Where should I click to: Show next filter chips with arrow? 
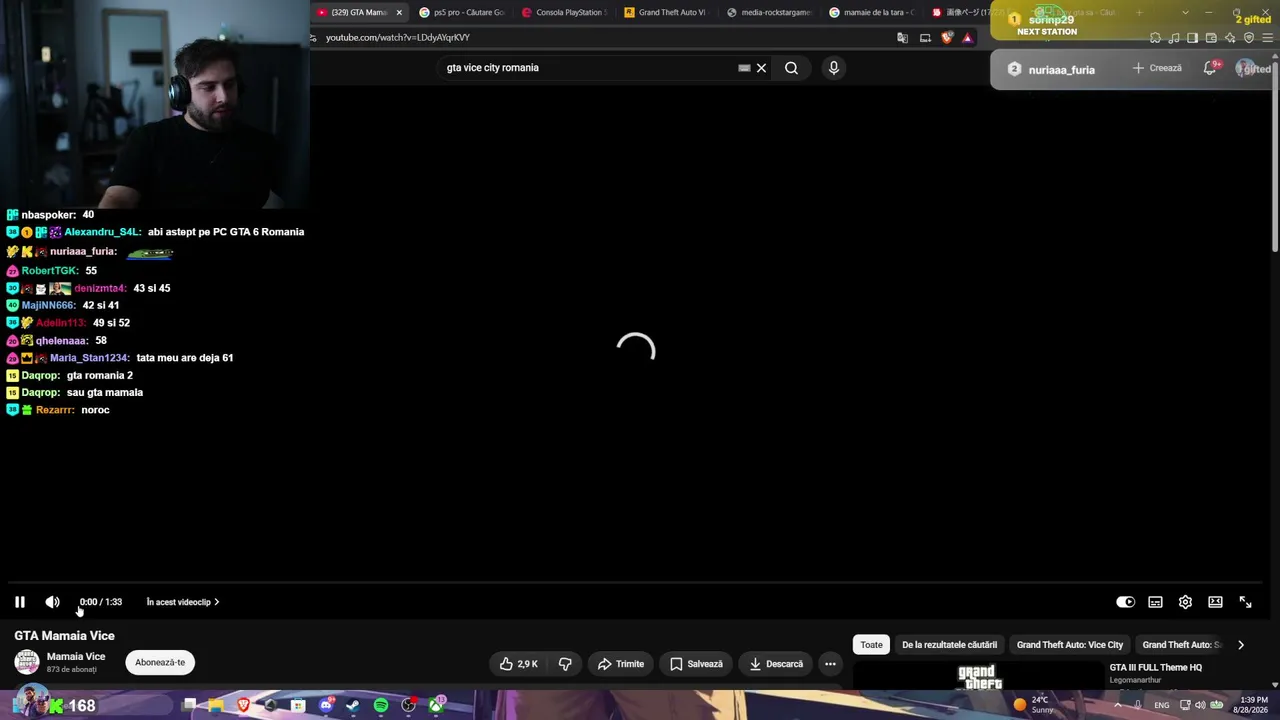click(x=1240, y=645)
